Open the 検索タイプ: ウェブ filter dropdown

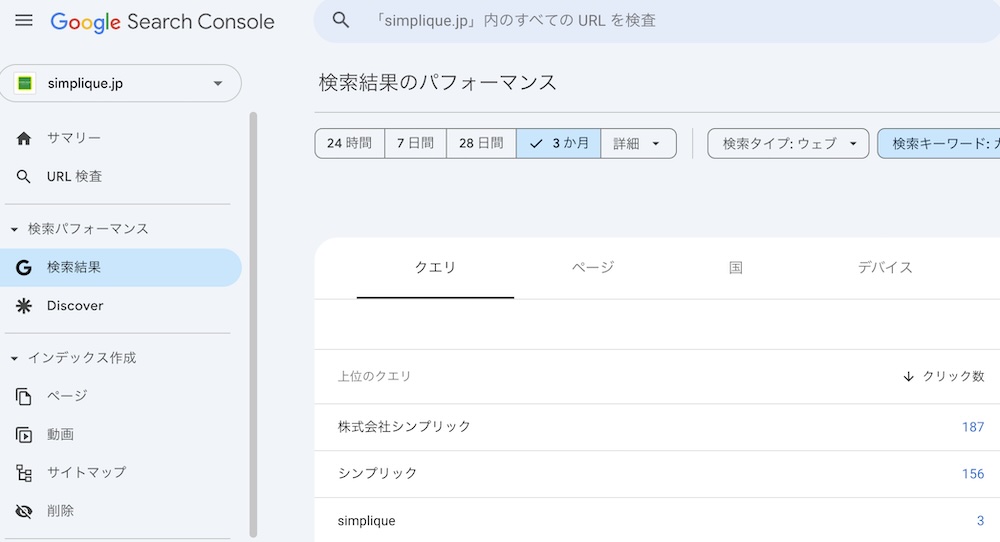coord(788,143)
